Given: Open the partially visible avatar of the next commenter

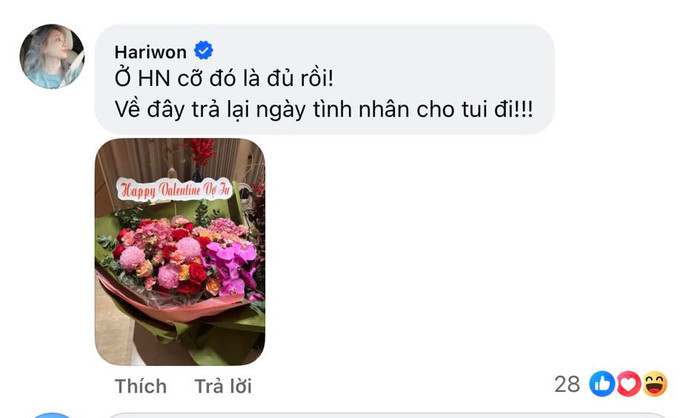Looking at the screenshot, I should (x=52, y=415).
